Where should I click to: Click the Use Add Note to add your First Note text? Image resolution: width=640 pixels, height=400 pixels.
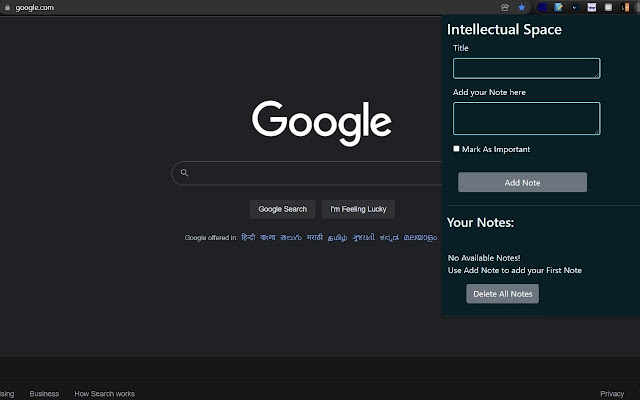pos(515,270)
